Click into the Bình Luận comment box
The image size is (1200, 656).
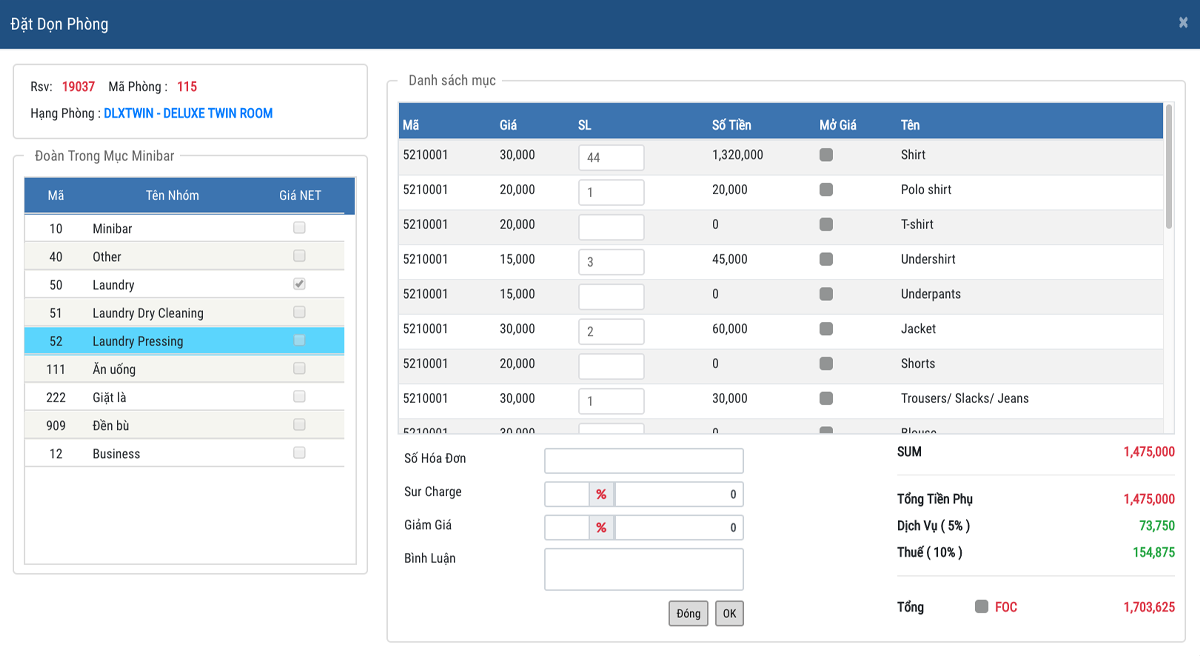pyautogui.click(x=644, y=569)
